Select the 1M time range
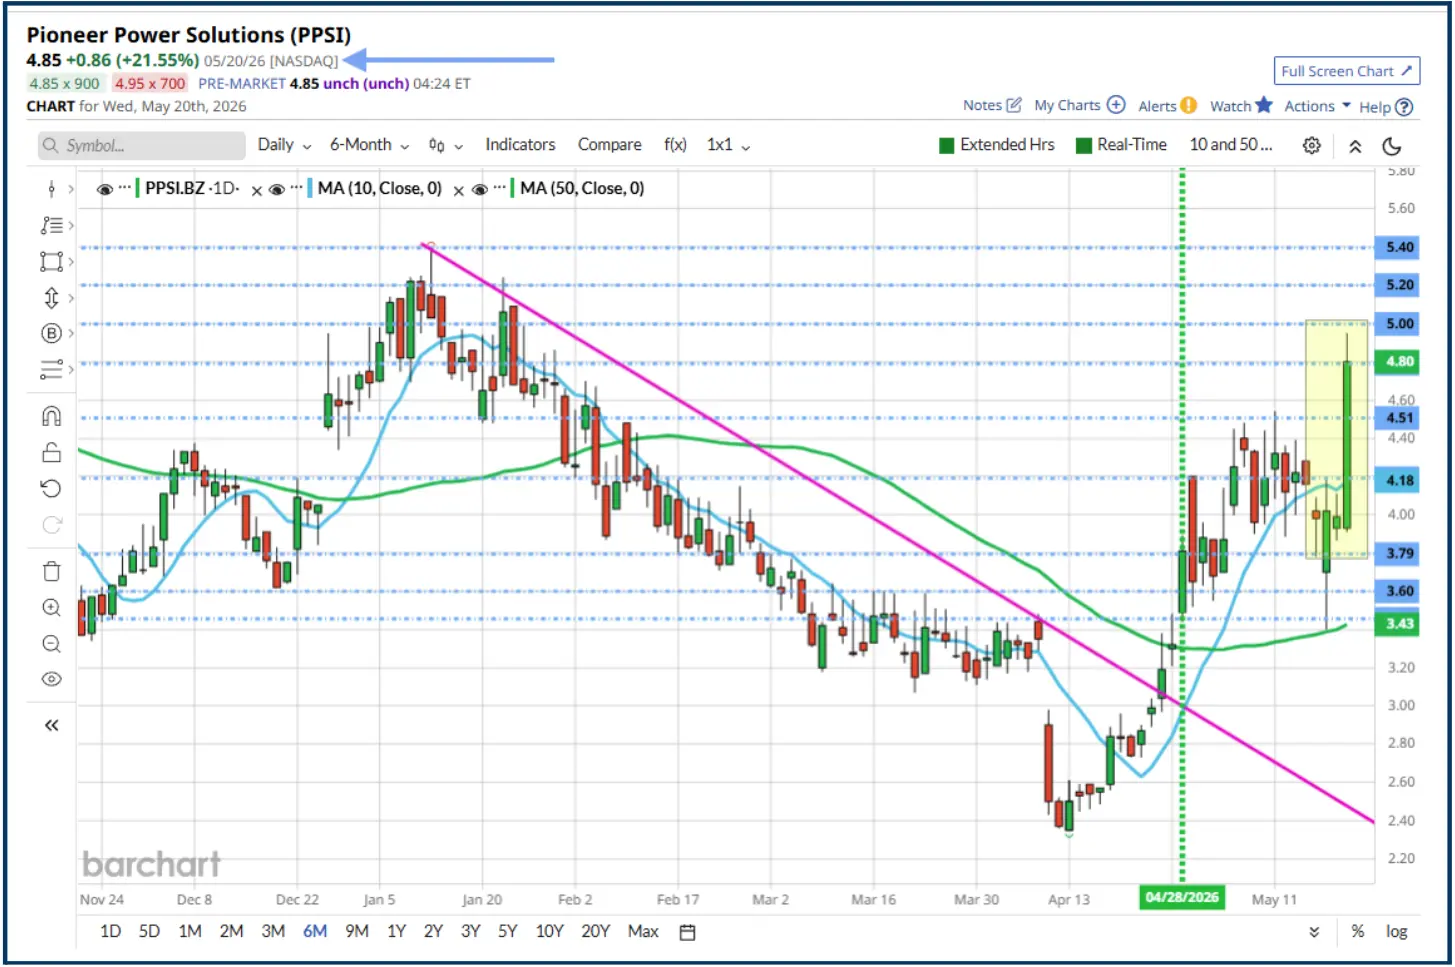The width and height of the screenshot is (1455, 967). (190, 932)
